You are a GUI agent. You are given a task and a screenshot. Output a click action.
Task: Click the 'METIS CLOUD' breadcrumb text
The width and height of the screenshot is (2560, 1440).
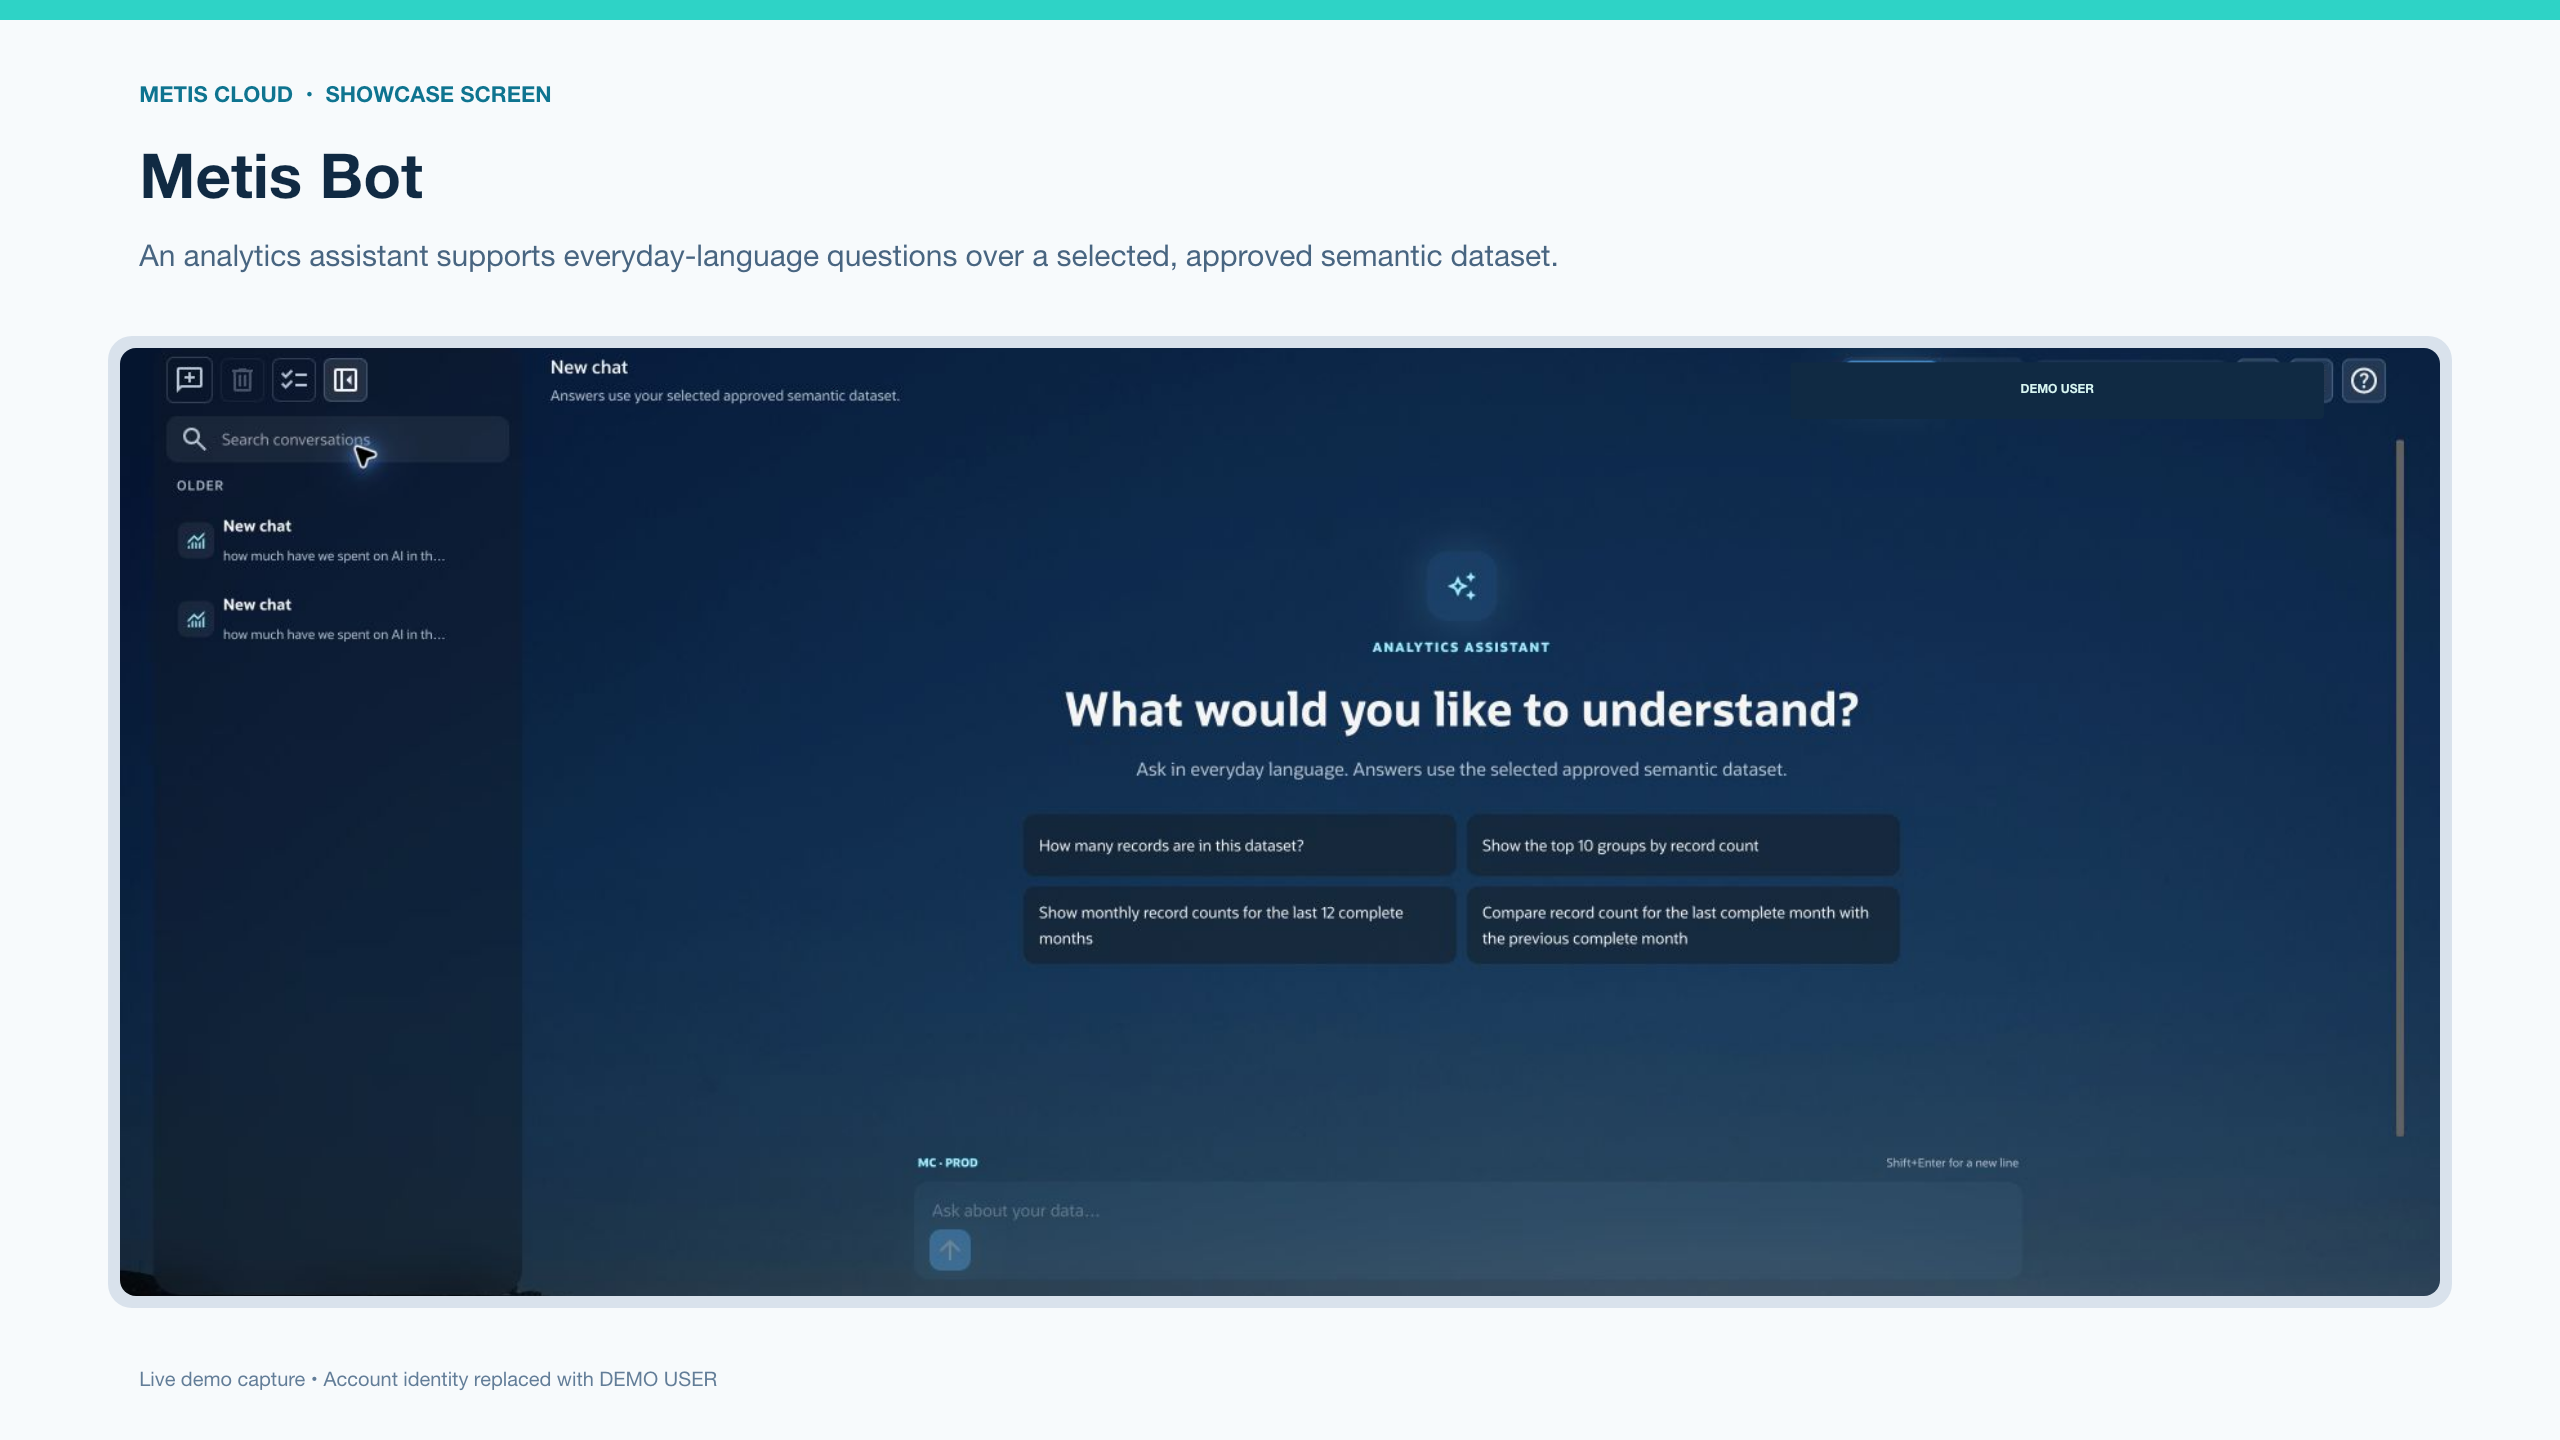[x=216, y=95]
